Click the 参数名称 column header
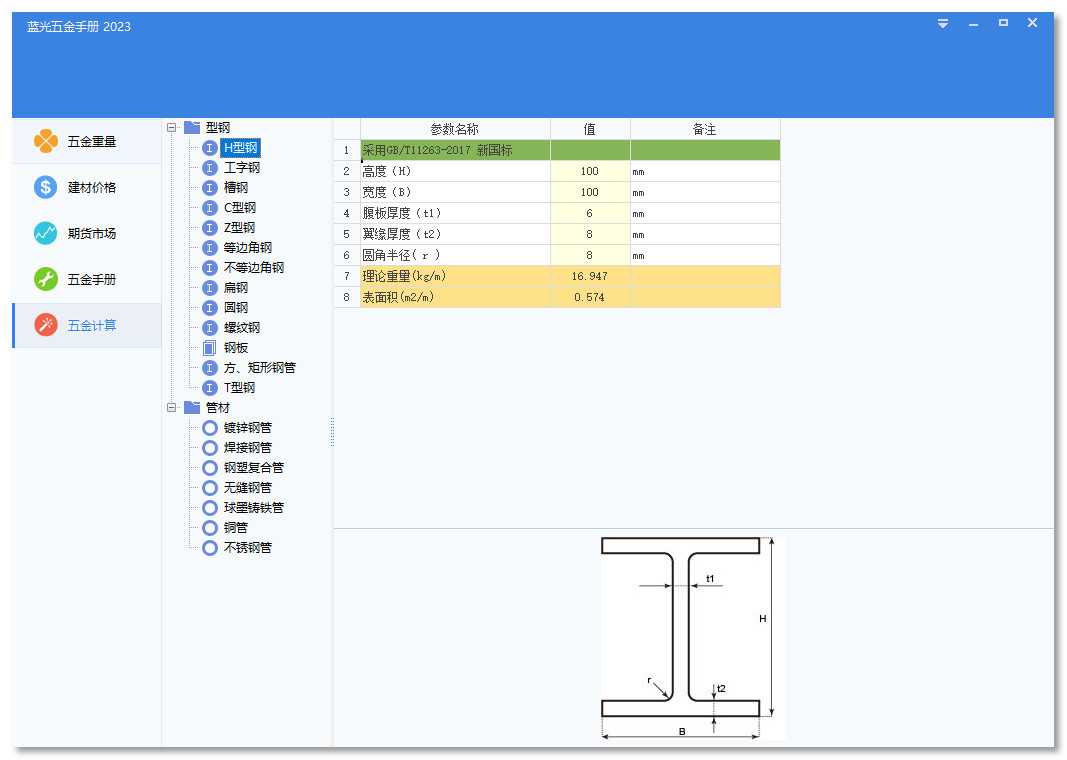 point(455,129)
